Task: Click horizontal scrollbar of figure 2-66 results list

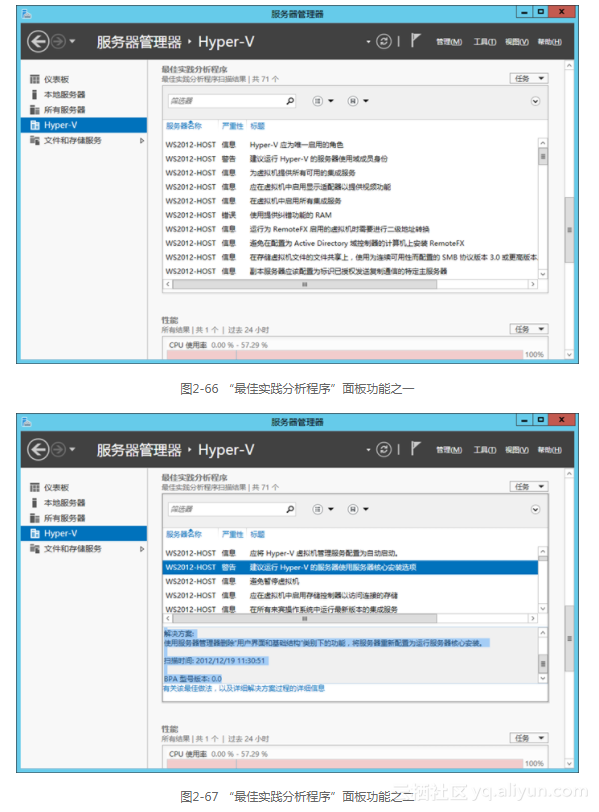Action: (x=304, y=284)
